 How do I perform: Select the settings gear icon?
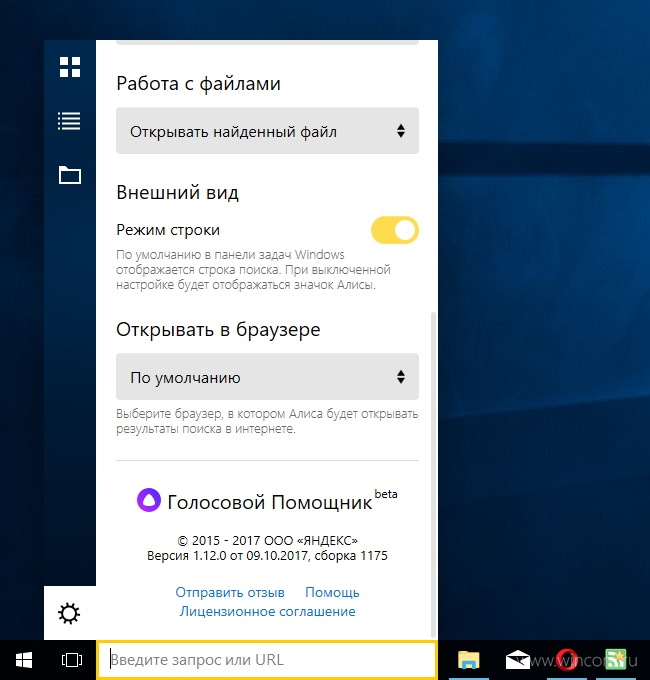point(69,613)
